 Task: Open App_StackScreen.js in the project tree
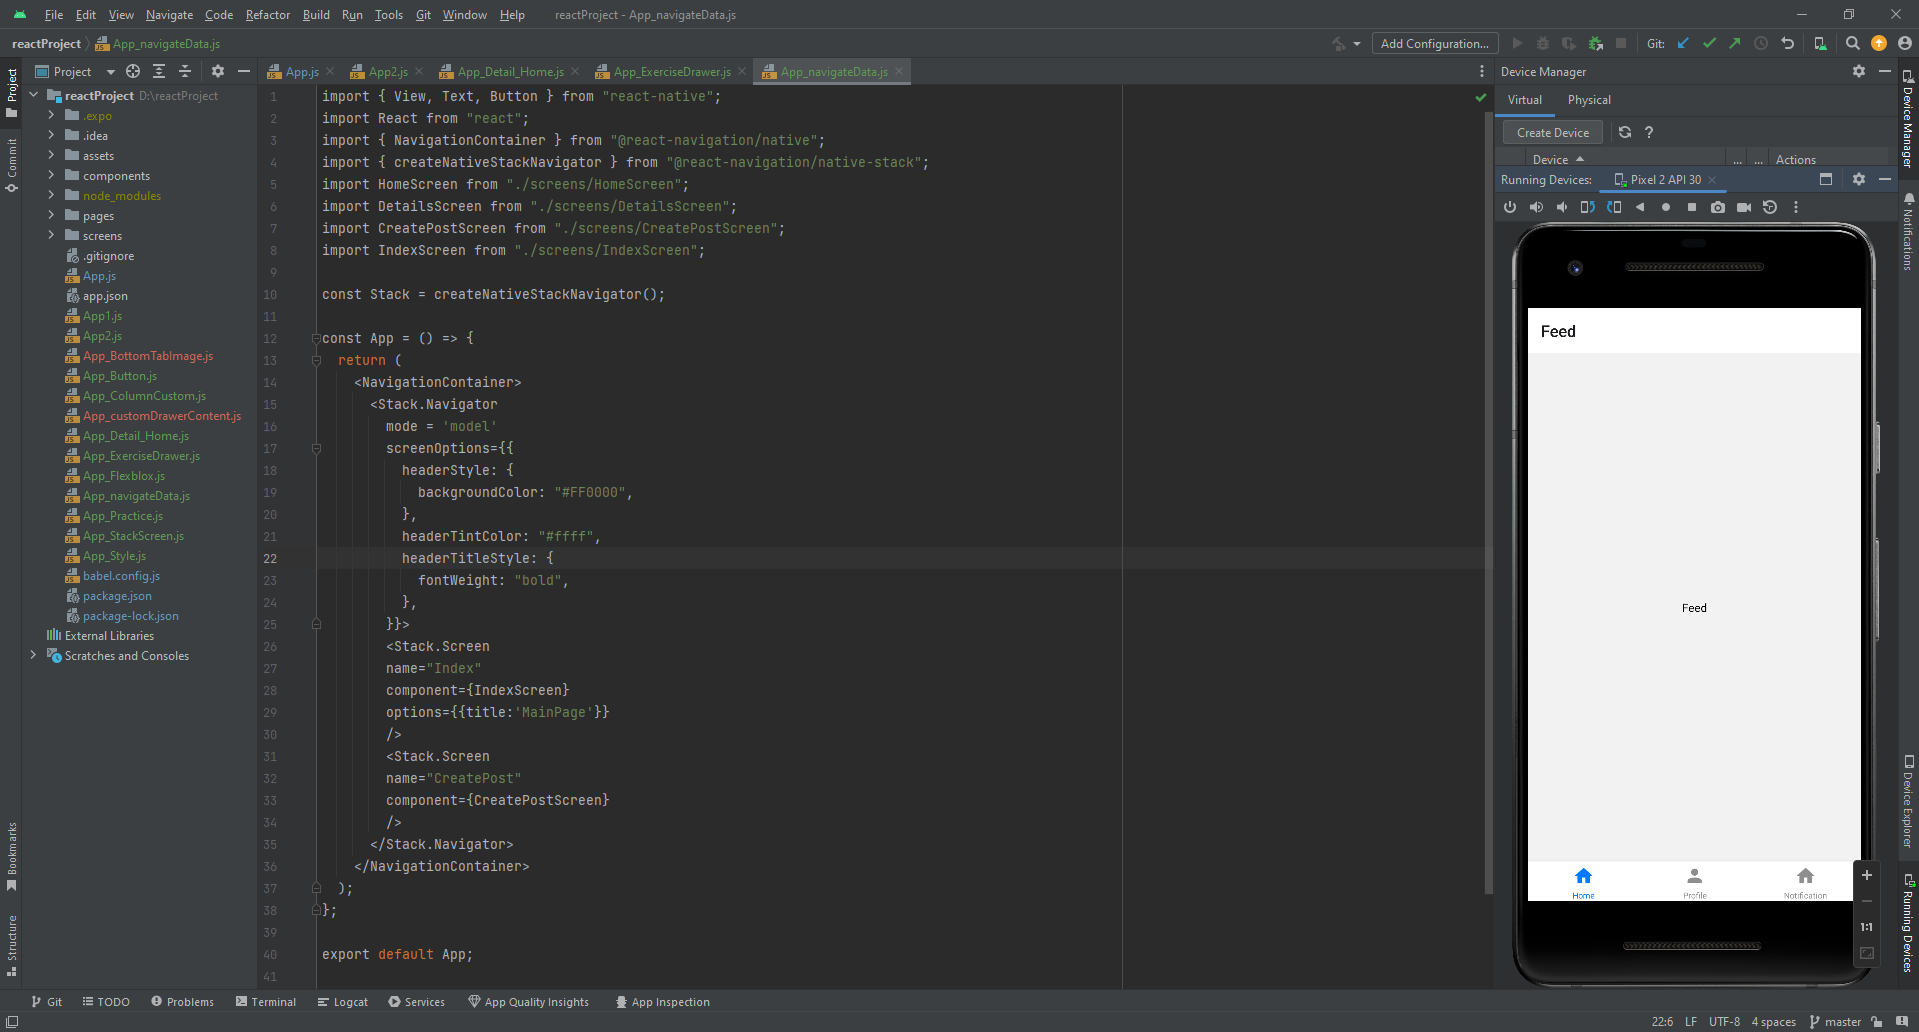click(133, 536)
